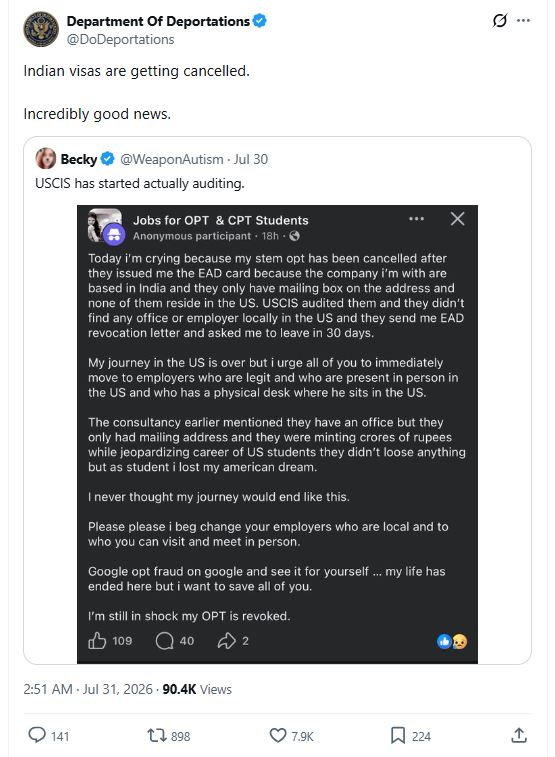Click the thumbs-up like icon showing 109

(97, 641)
